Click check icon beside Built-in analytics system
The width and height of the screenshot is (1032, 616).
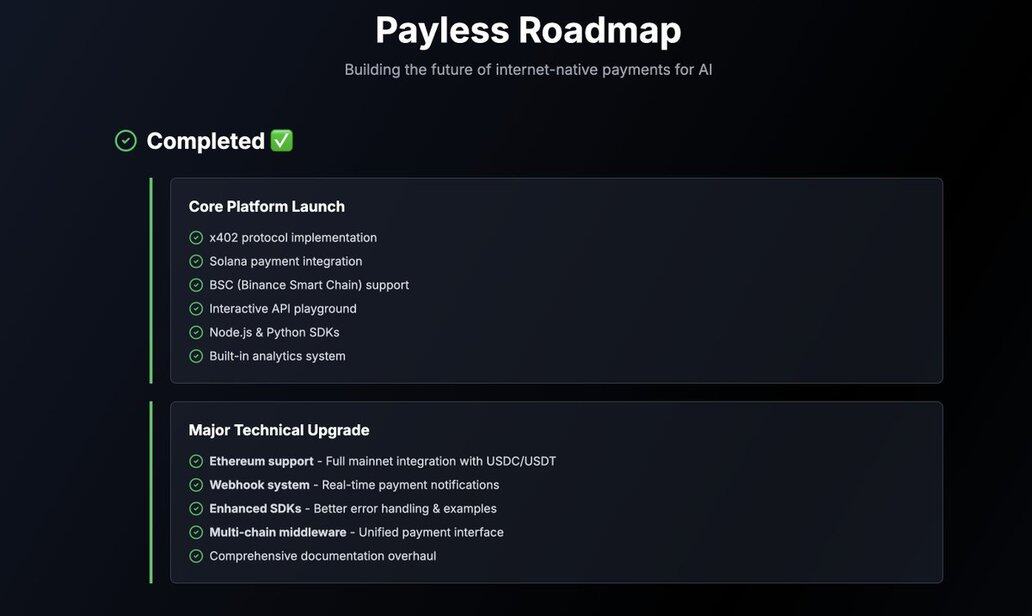click(196, 356)
